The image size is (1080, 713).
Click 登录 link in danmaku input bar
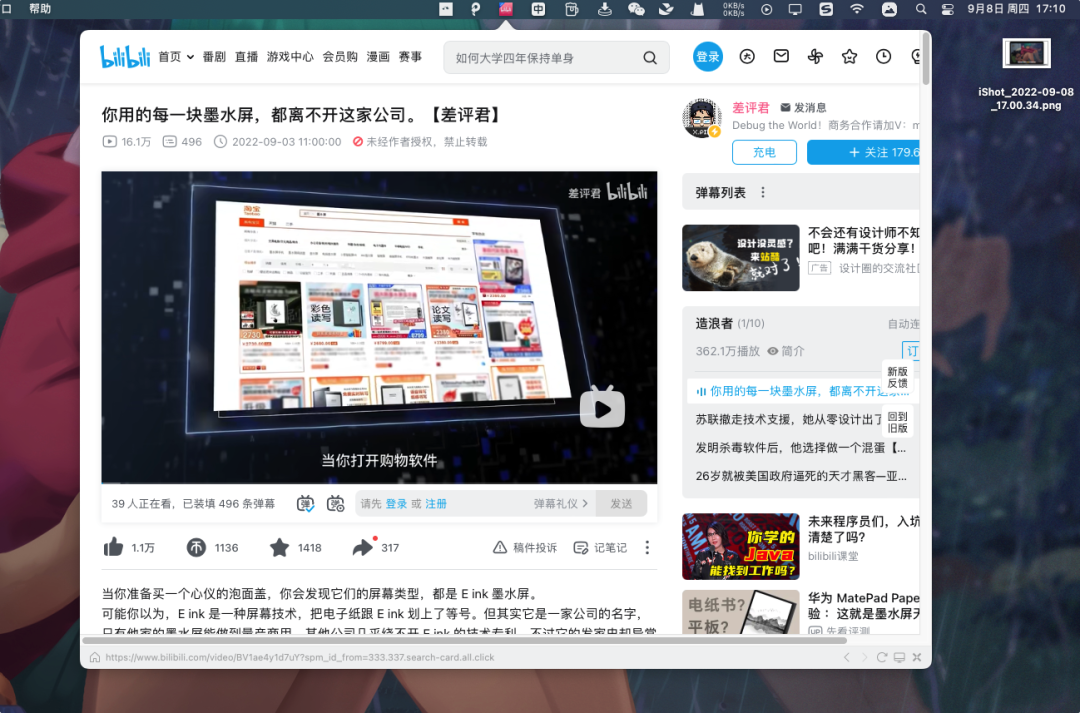tap(396, 504)
